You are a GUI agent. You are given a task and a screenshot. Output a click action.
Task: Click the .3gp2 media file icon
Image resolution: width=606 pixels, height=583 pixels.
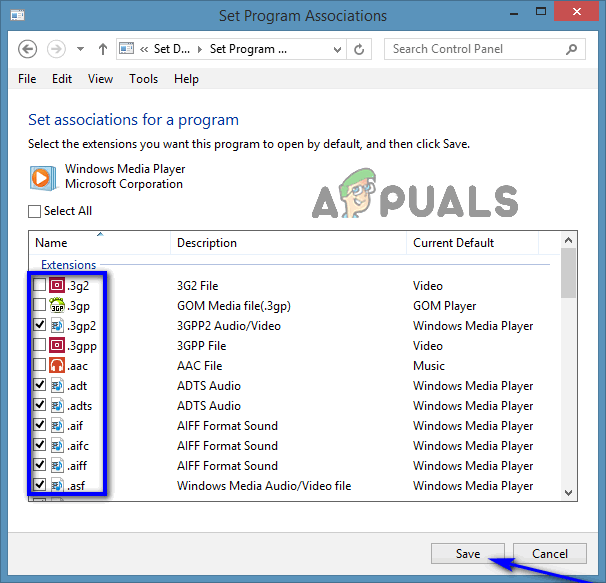(57, 325)
